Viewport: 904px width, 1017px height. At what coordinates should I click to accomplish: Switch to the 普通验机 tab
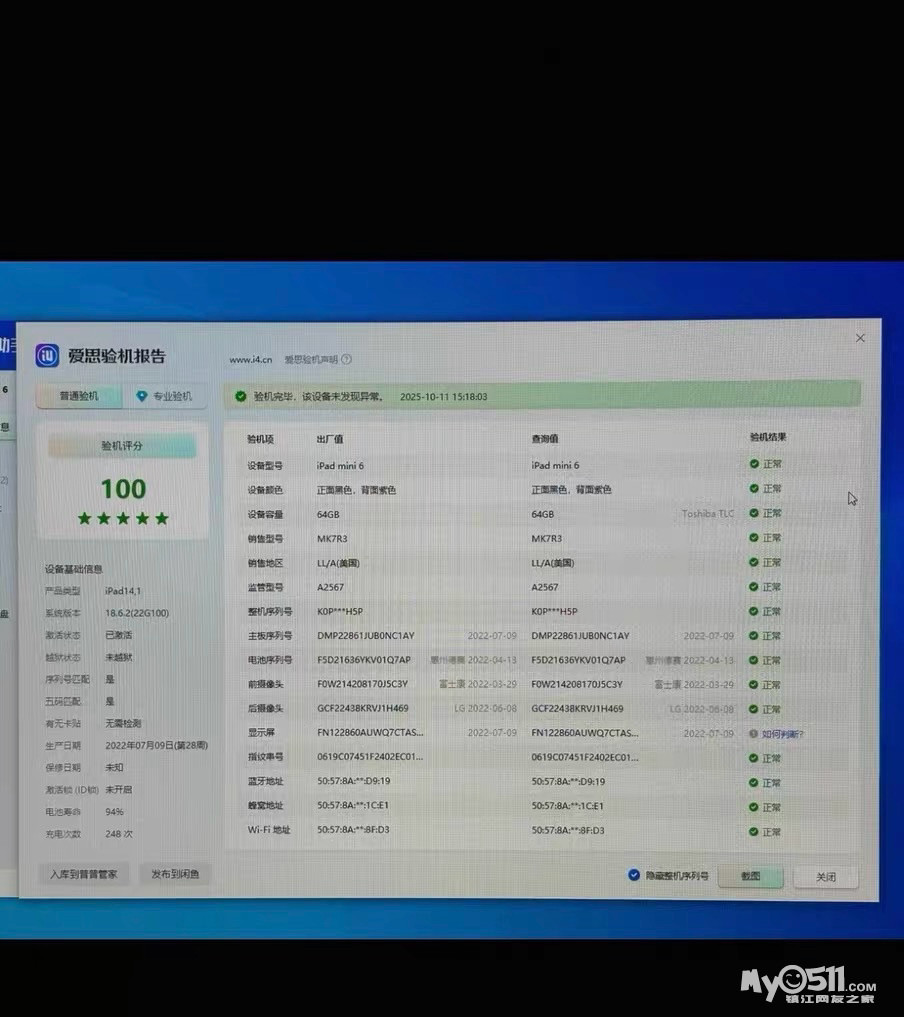(79, 397)
